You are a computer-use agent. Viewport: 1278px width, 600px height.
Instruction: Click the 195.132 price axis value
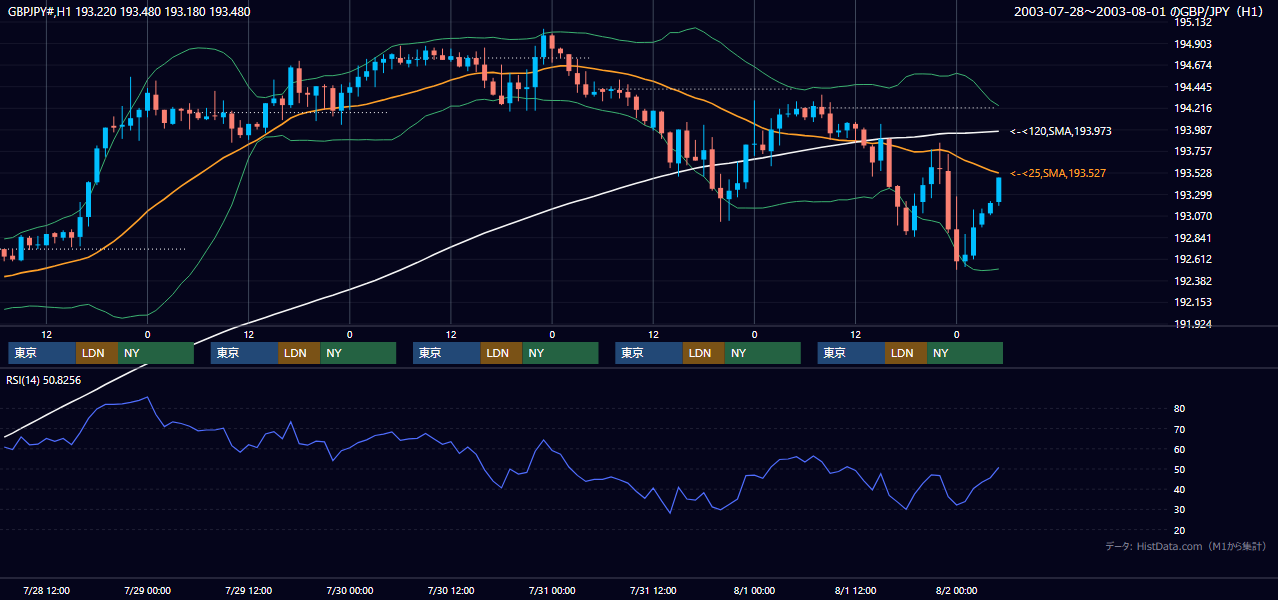point(1193,22)
